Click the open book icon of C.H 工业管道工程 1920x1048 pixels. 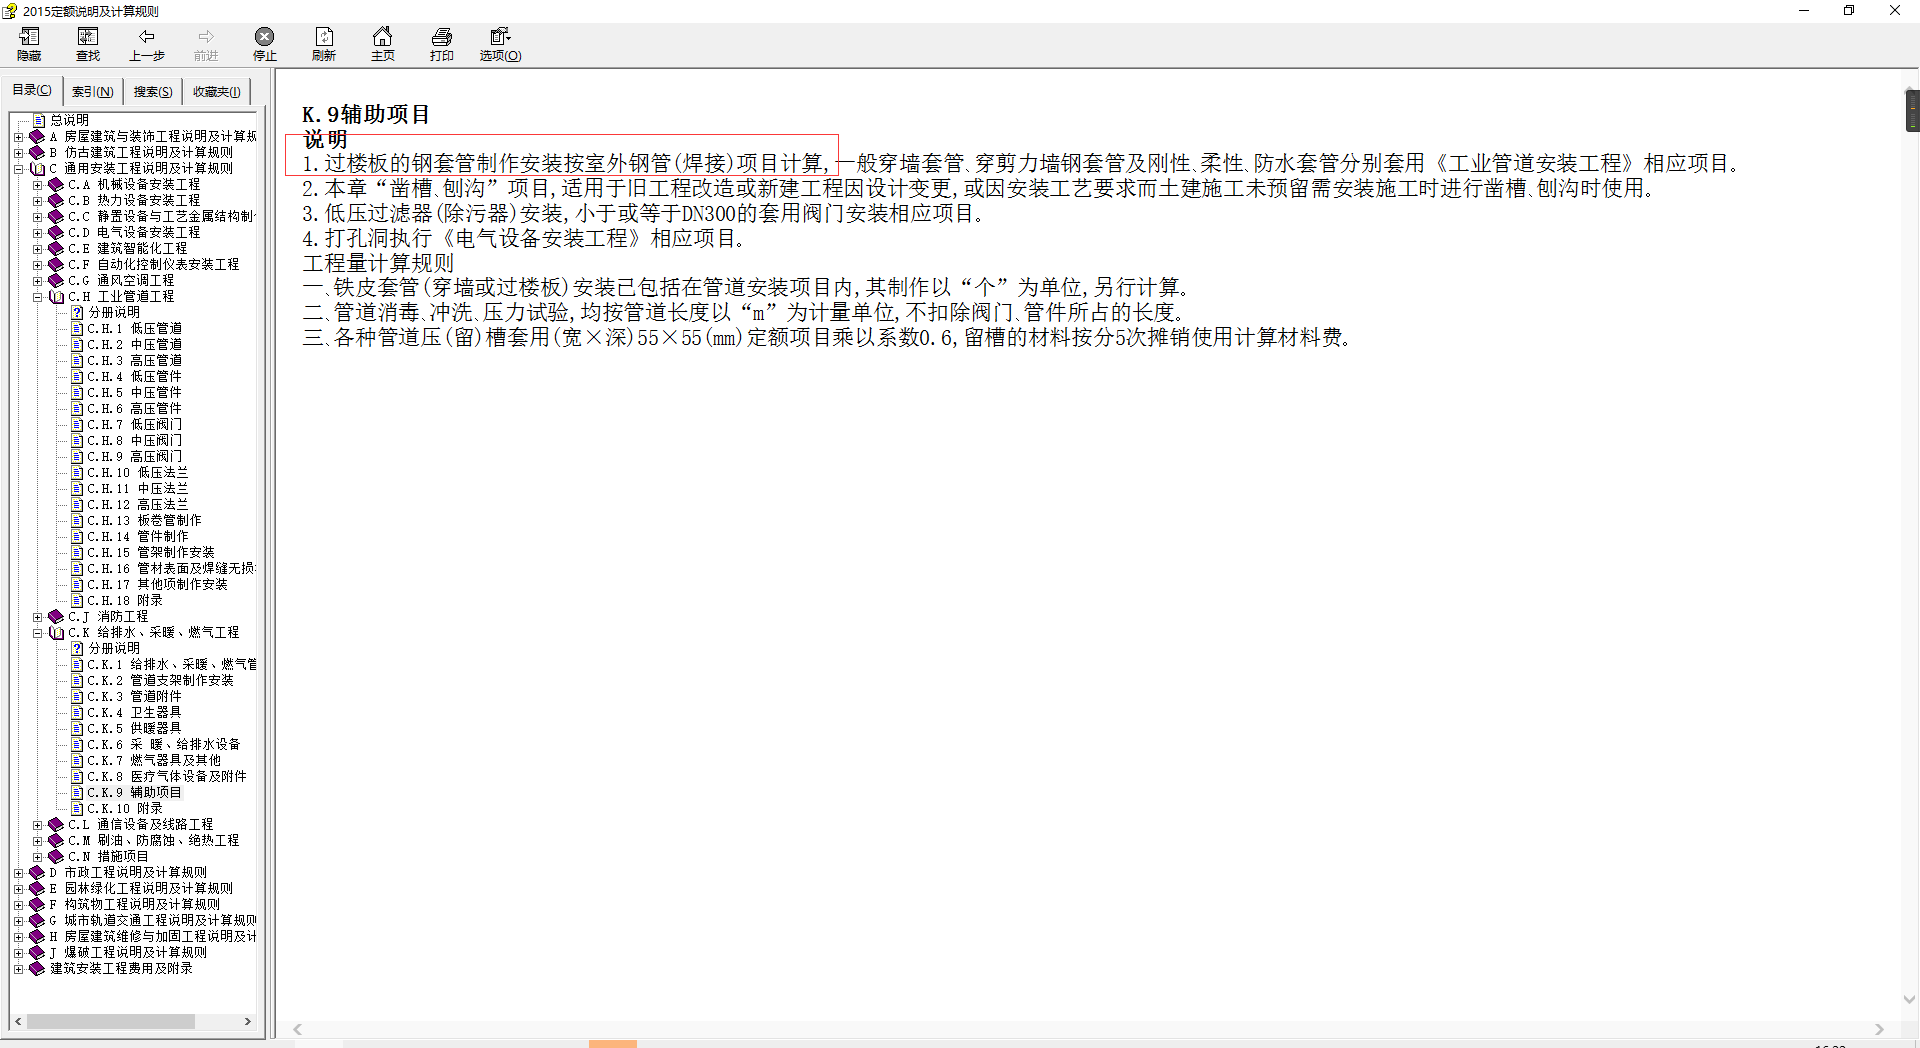tap(56, 296)
